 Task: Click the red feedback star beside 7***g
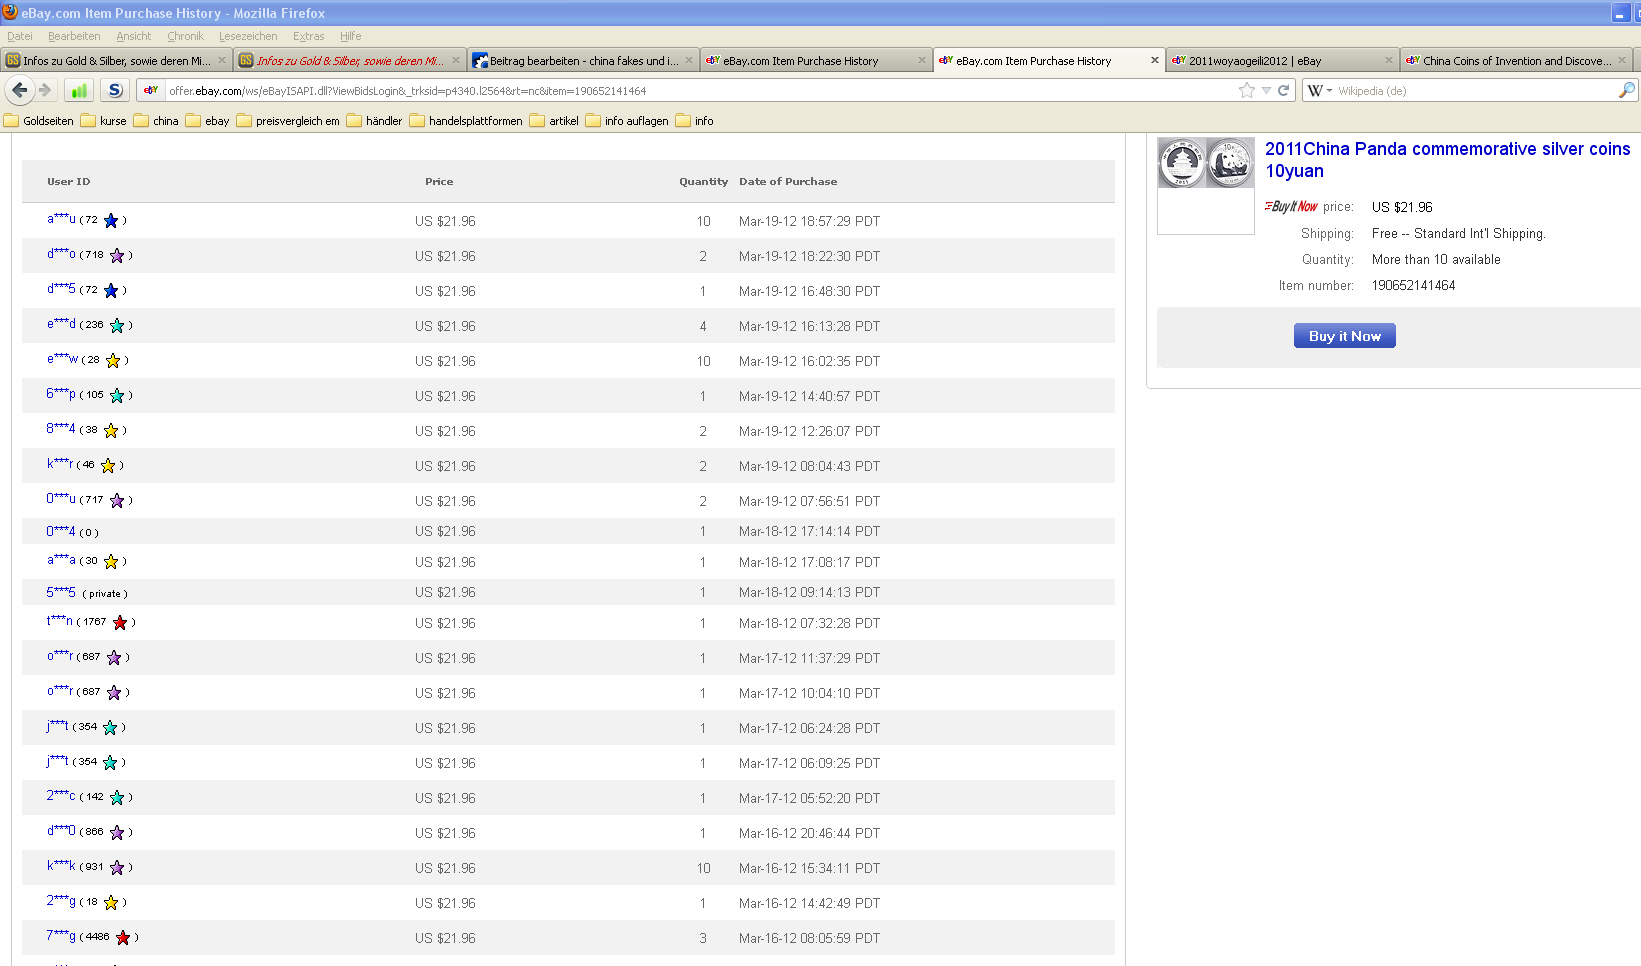[x=123, y=937]
